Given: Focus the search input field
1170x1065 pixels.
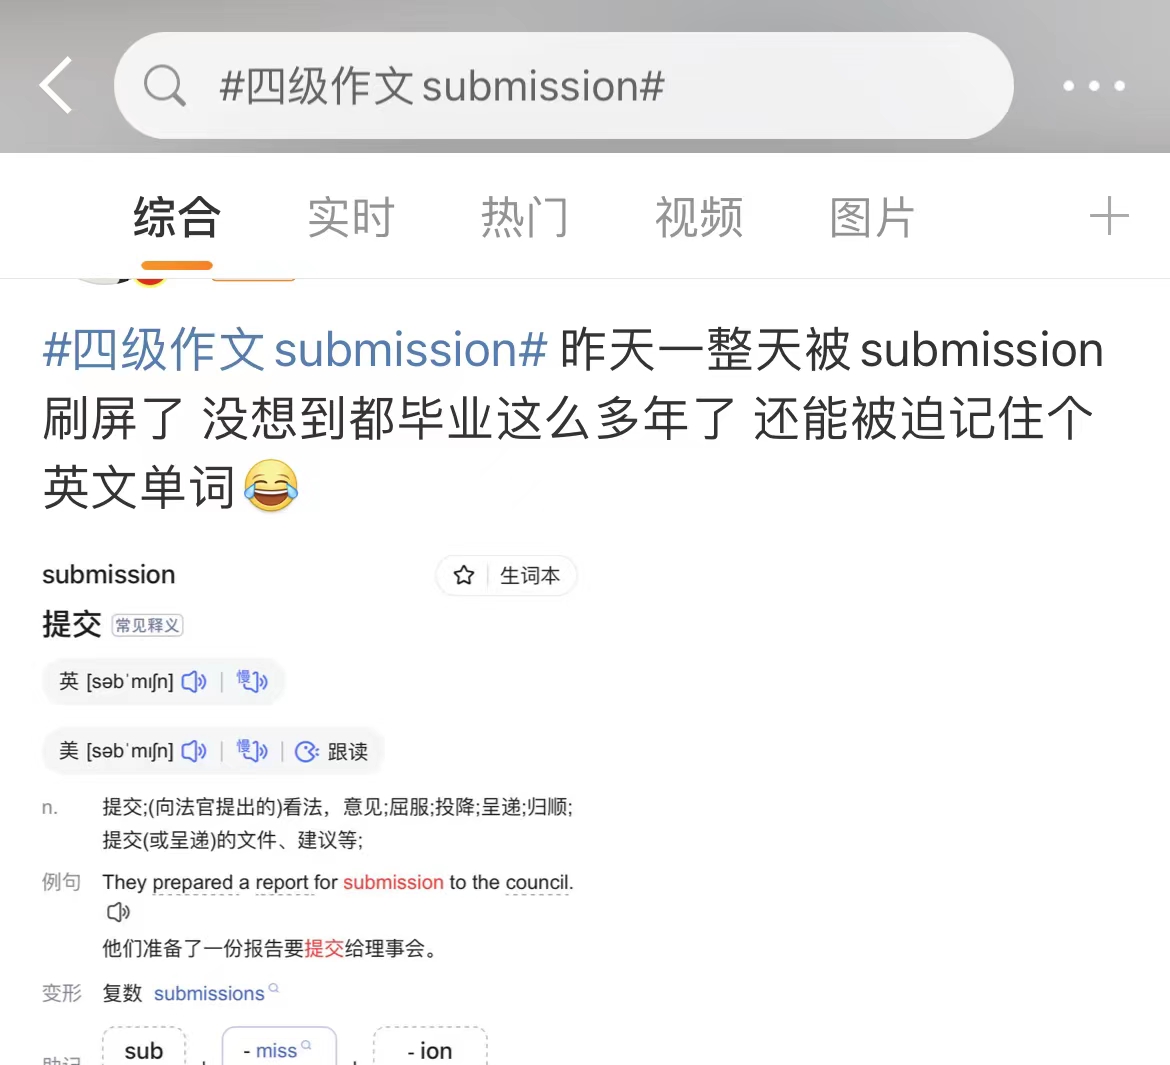Looking at the screenshot, I should point(563,85).
